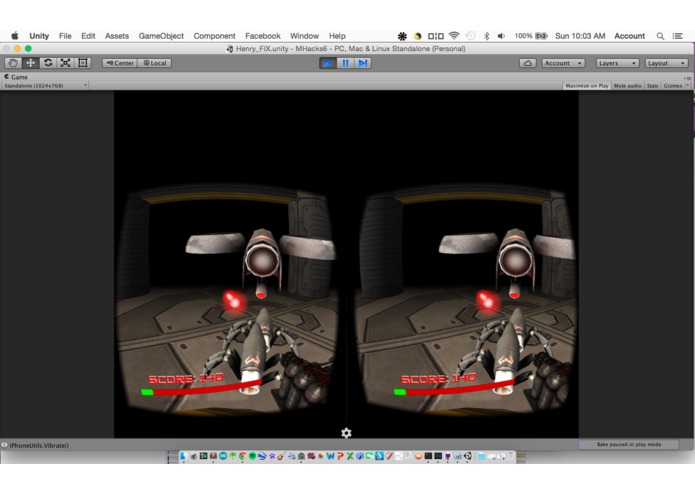Open the Trash in the Dock
695x494 pixels.
click(511, 456)
